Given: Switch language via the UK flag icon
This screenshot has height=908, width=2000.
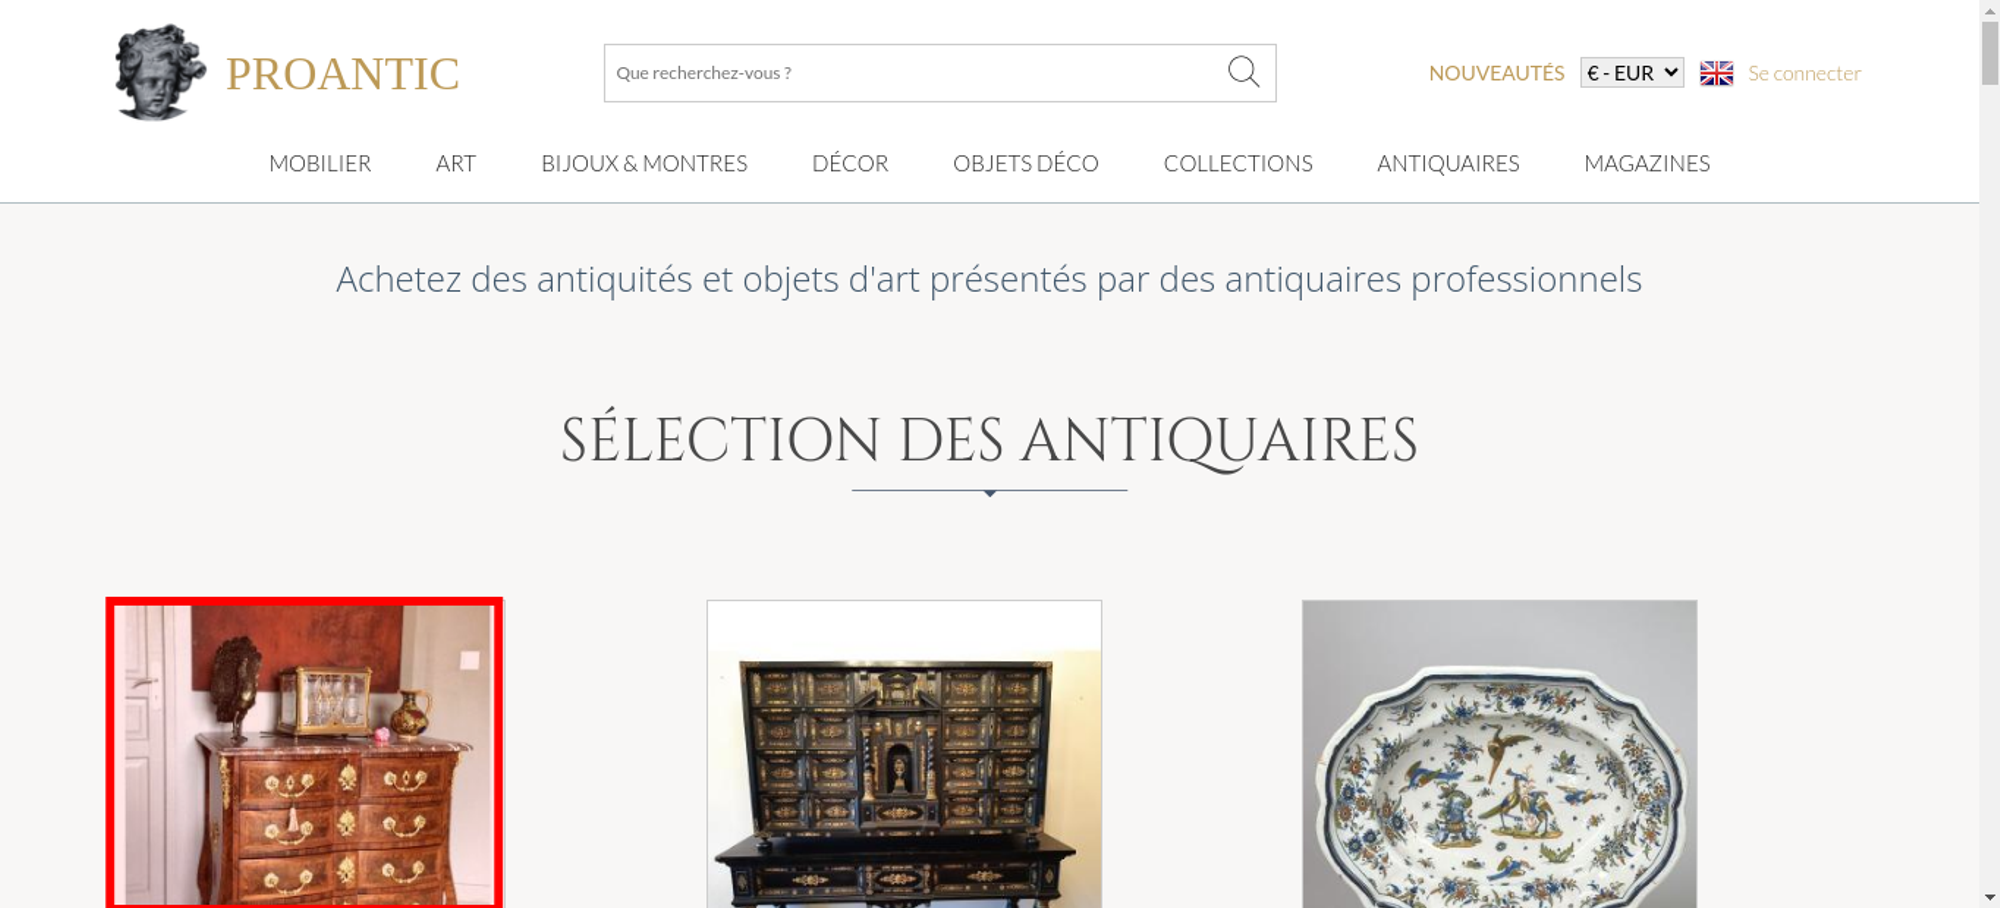Looking at the screenshot, I should click(1716, 73).
